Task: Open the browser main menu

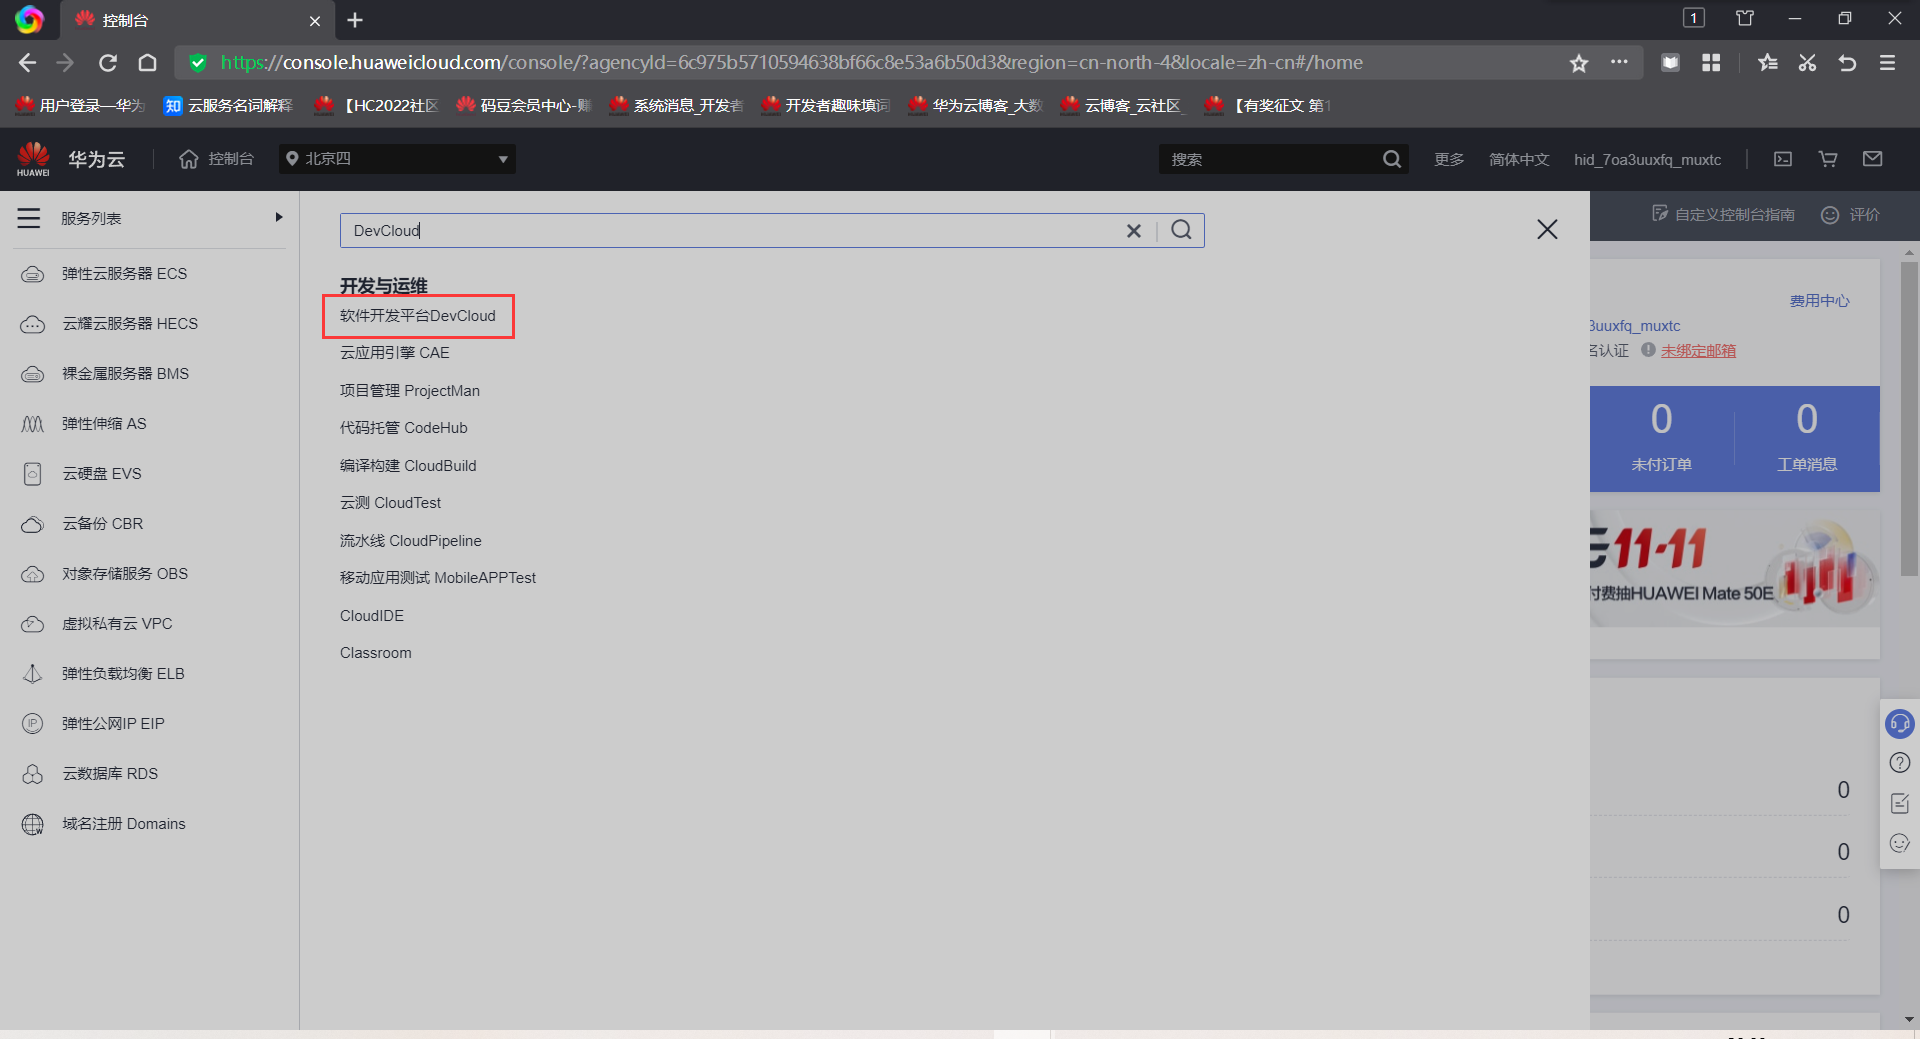Action: point(1887,63)
